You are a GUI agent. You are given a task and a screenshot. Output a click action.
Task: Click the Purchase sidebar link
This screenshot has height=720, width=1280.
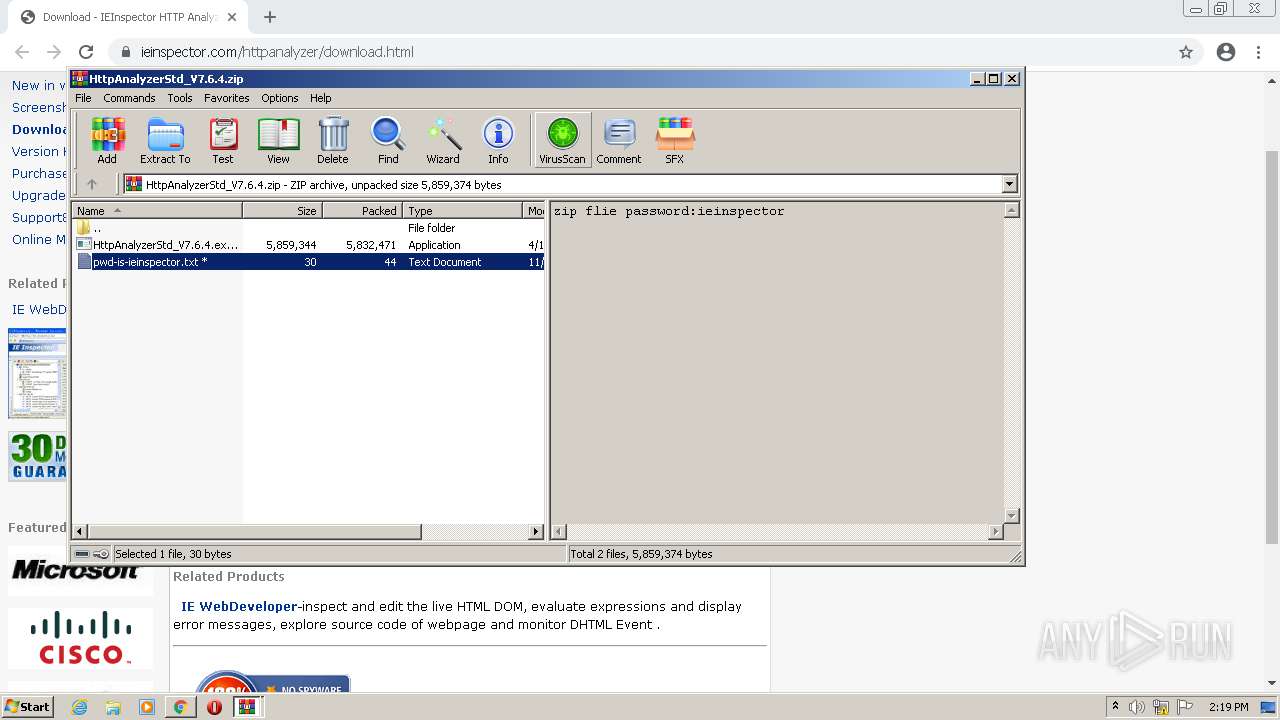coord(39,173)
